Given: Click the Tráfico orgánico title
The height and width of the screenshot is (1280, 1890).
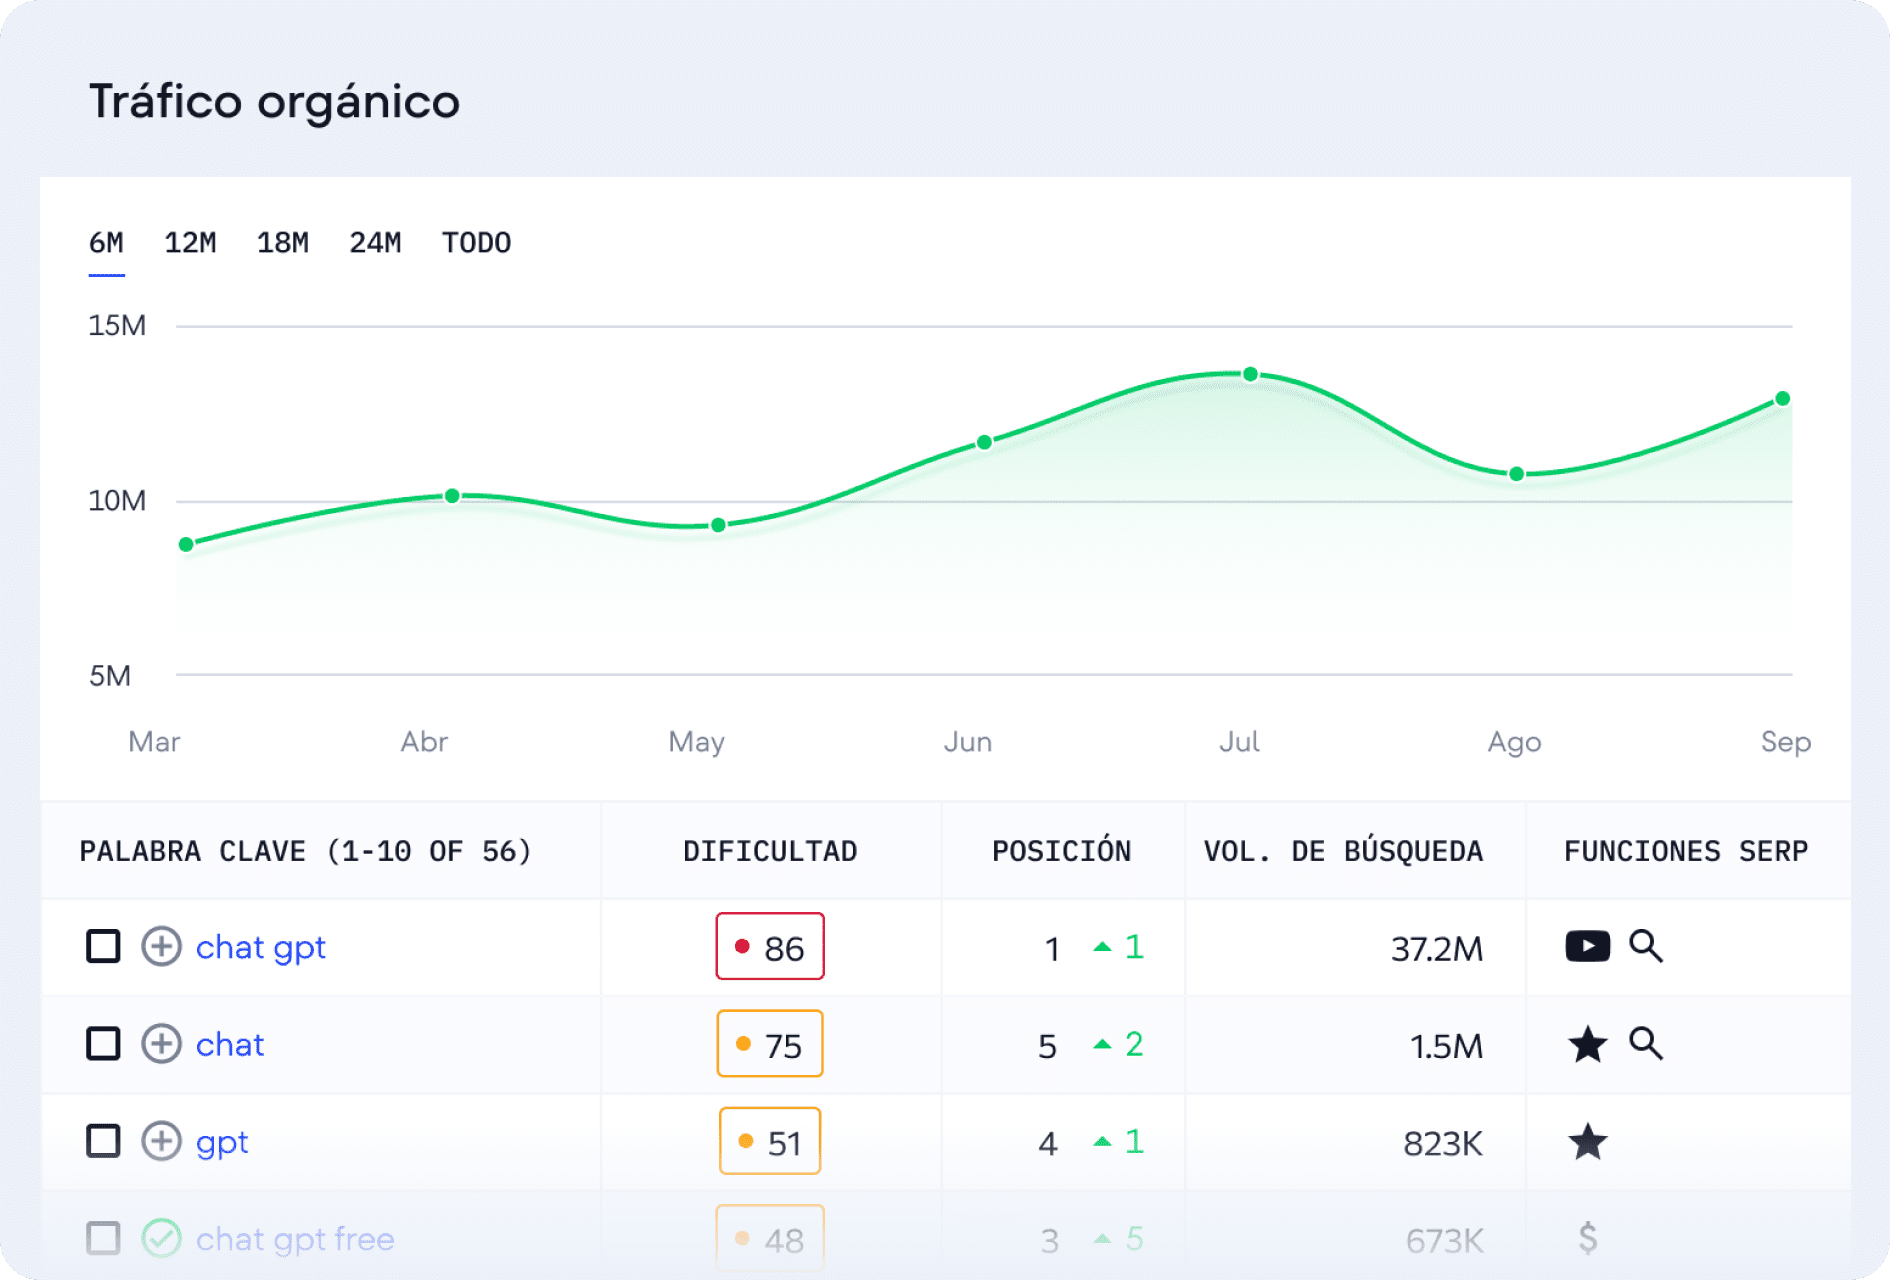Looking at the screenshot, I should 274,103.
